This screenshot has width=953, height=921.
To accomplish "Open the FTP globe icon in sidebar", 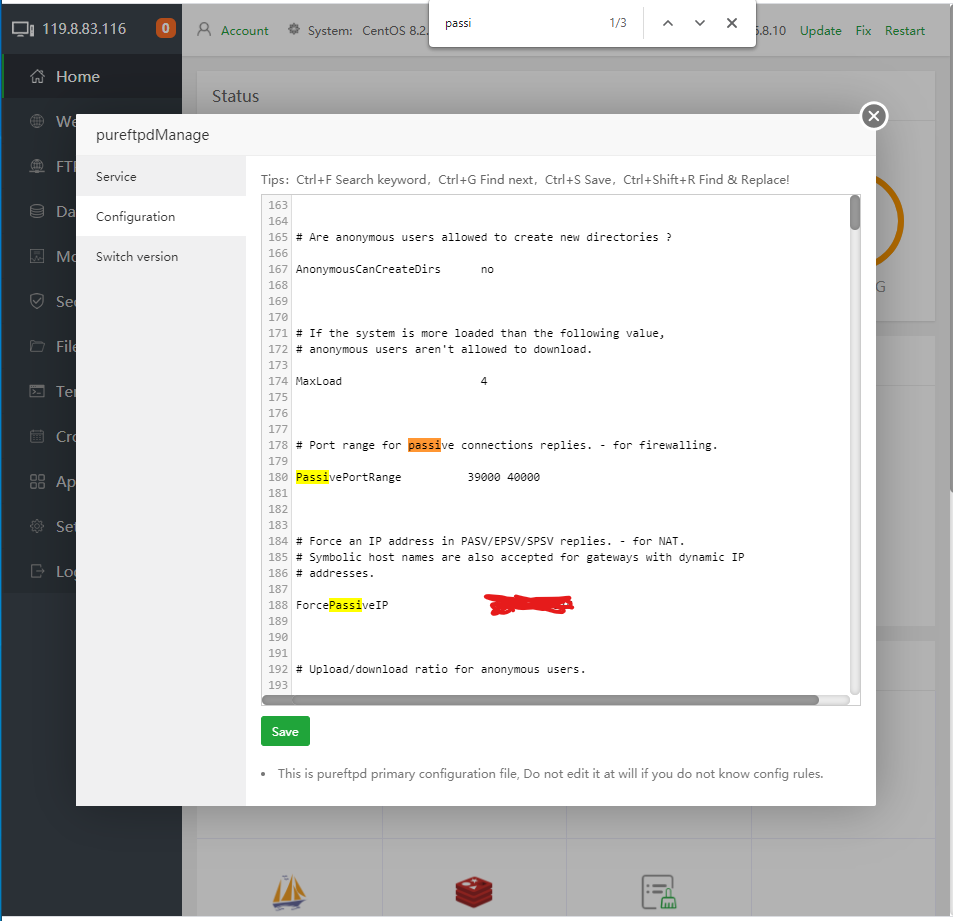I will (37, 167).
